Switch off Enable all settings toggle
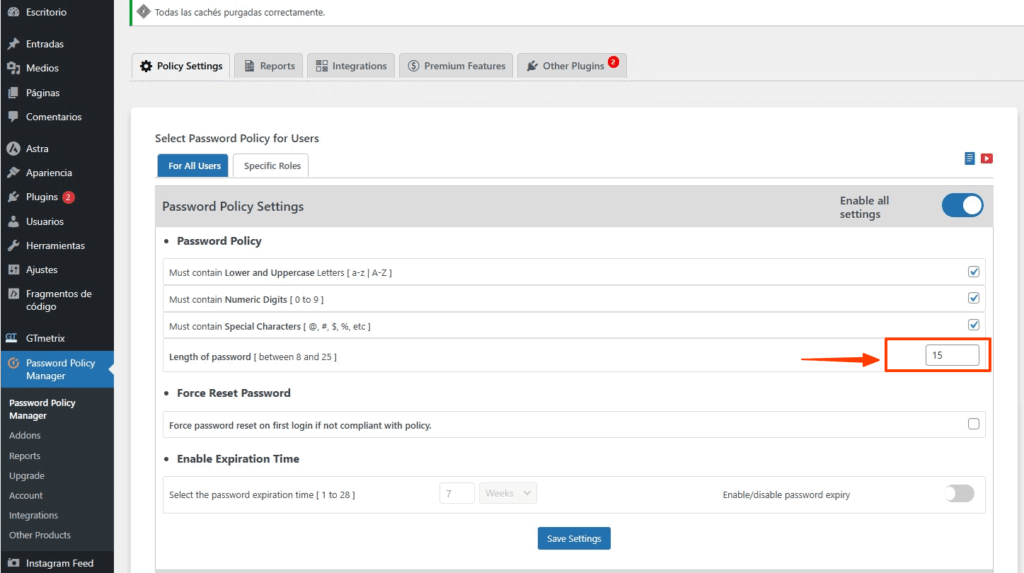The width and height of the screenshot is (1024, 573). [962, 206]
